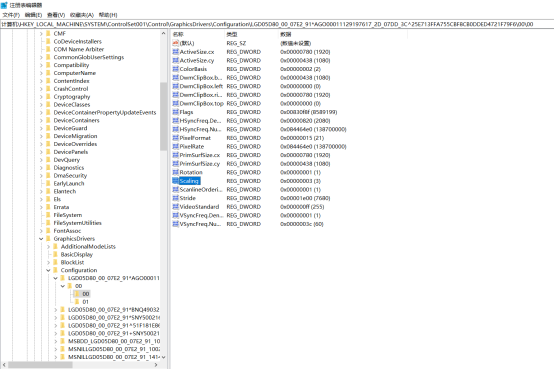This screenshot has height=370, width=554.
Task: Click the tree pane horizontal scrollbar
Action: [x=80, y=365]
